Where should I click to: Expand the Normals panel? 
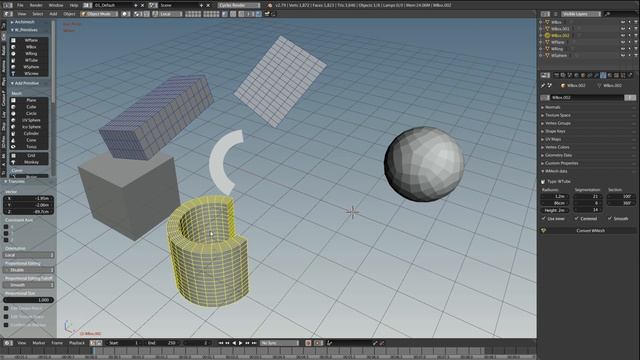click(553, 107)
